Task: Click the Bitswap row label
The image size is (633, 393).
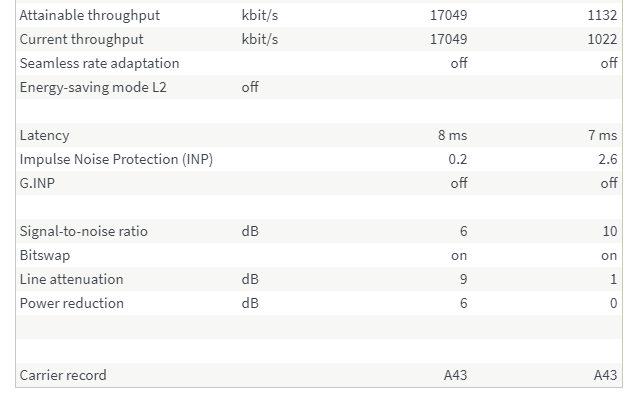Action: click(x=45, y=255)
